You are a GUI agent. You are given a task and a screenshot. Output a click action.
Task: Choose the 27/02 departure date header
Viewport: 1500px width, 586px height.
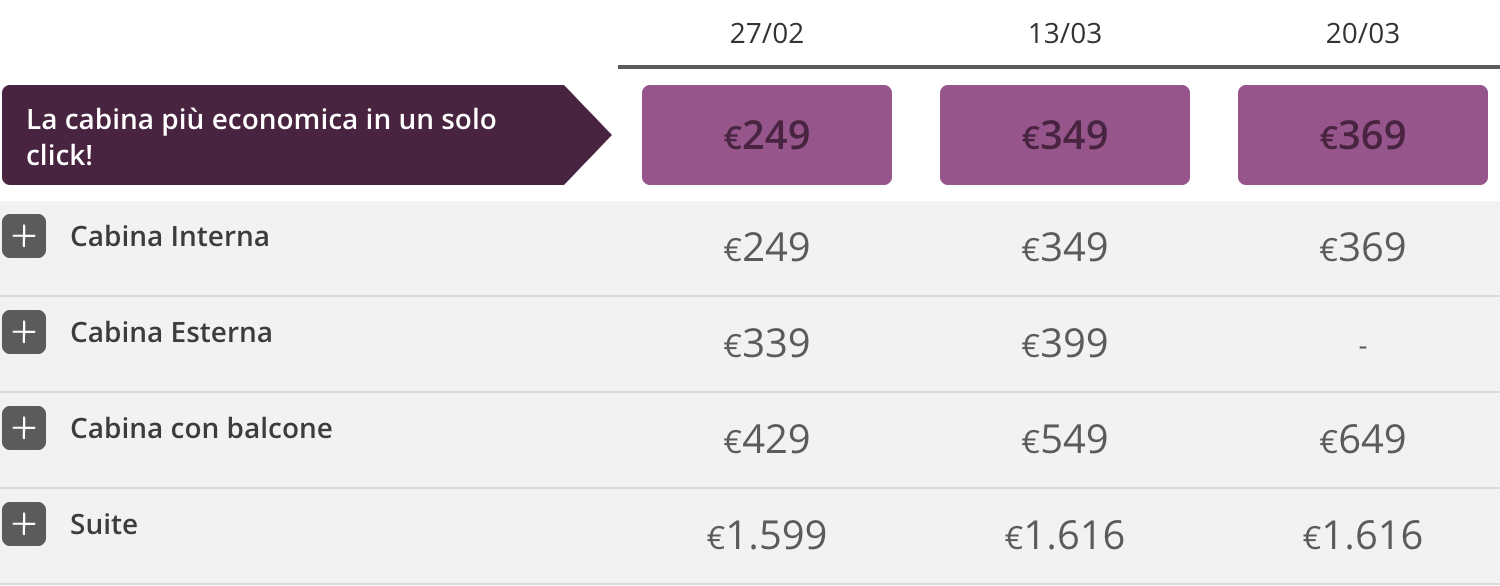(x=767, y=33)
